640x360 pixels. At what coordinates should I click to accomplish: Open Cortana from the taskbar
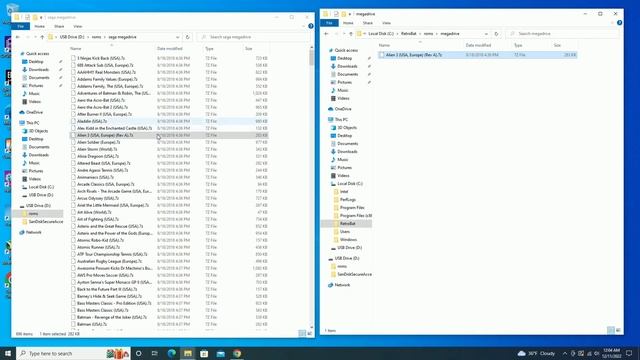coord(138,353)
